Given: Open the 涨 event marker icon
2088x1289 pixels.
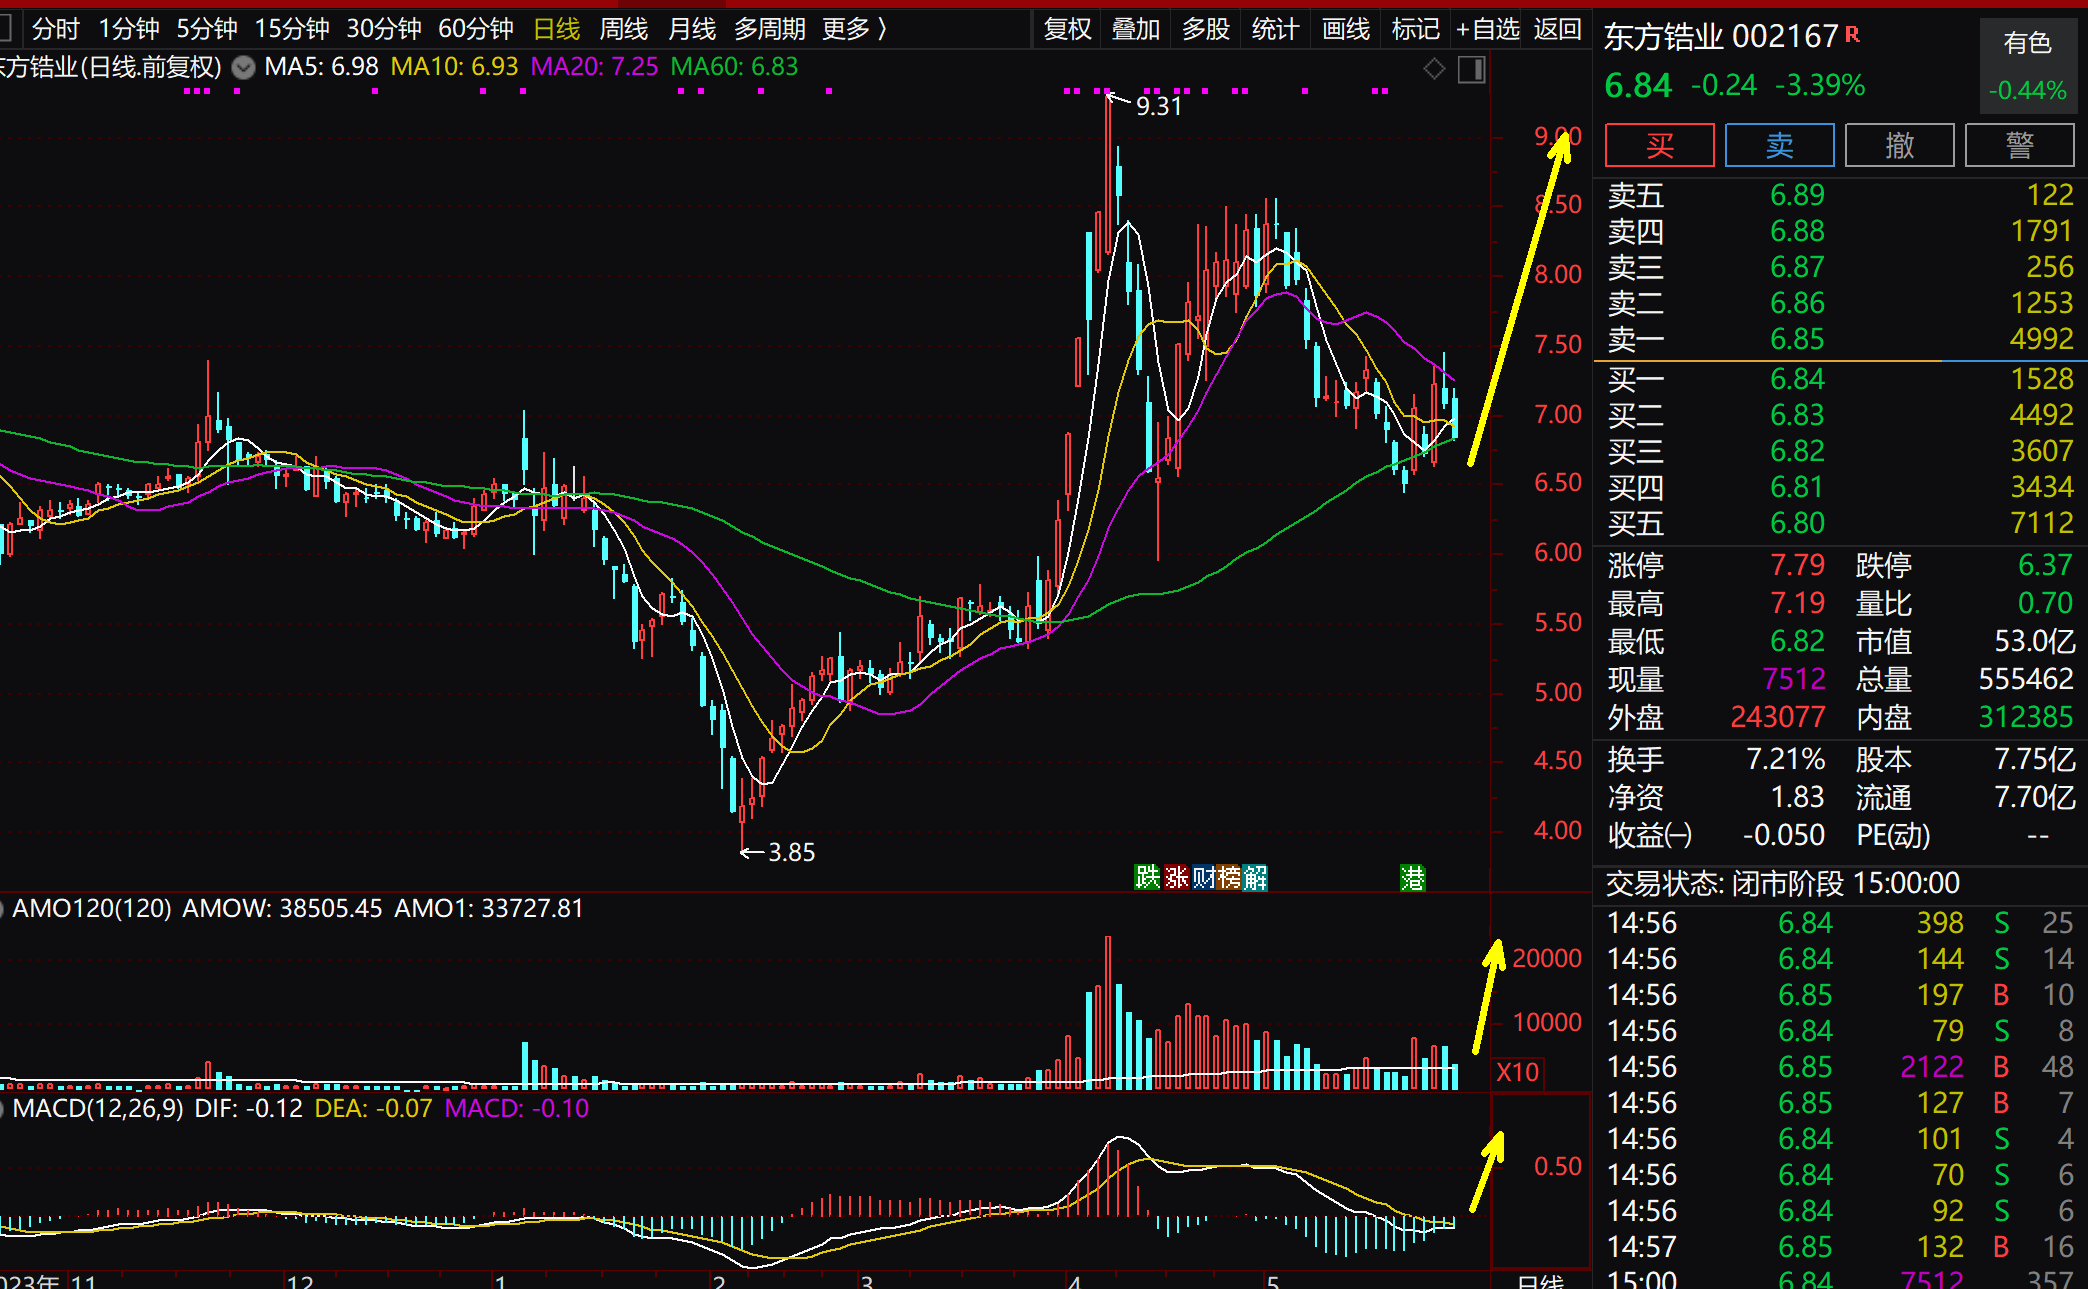Looking at the screenshot, I should click(1176, 878).
